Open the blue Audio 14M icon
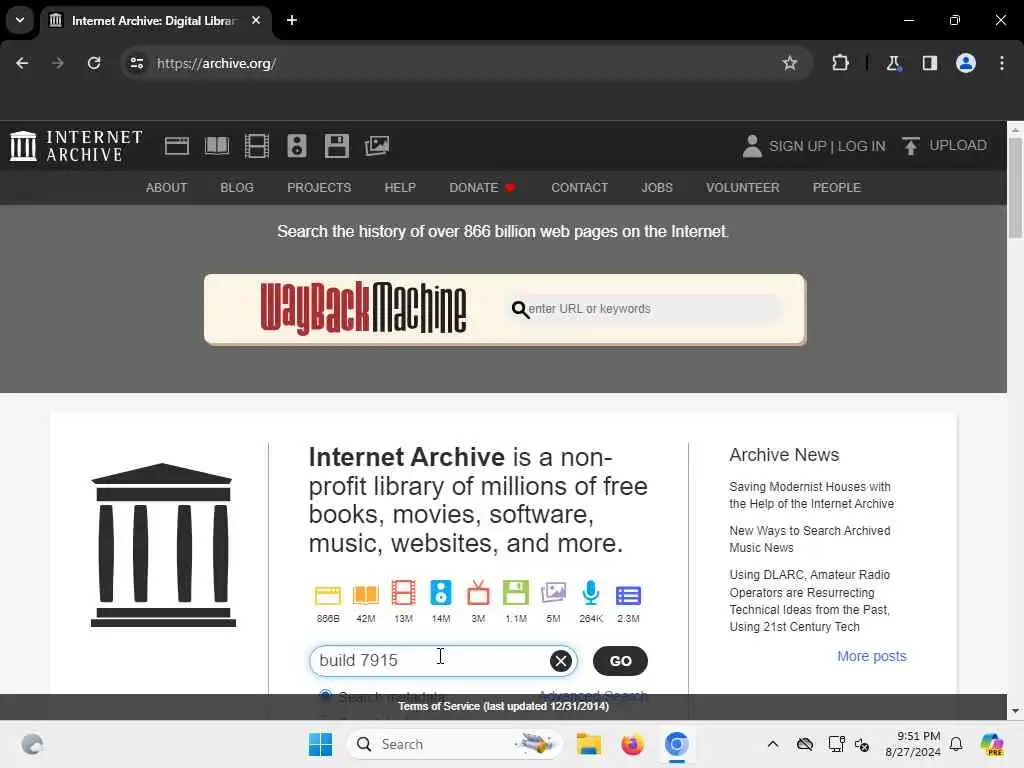 tap(441, 593)
